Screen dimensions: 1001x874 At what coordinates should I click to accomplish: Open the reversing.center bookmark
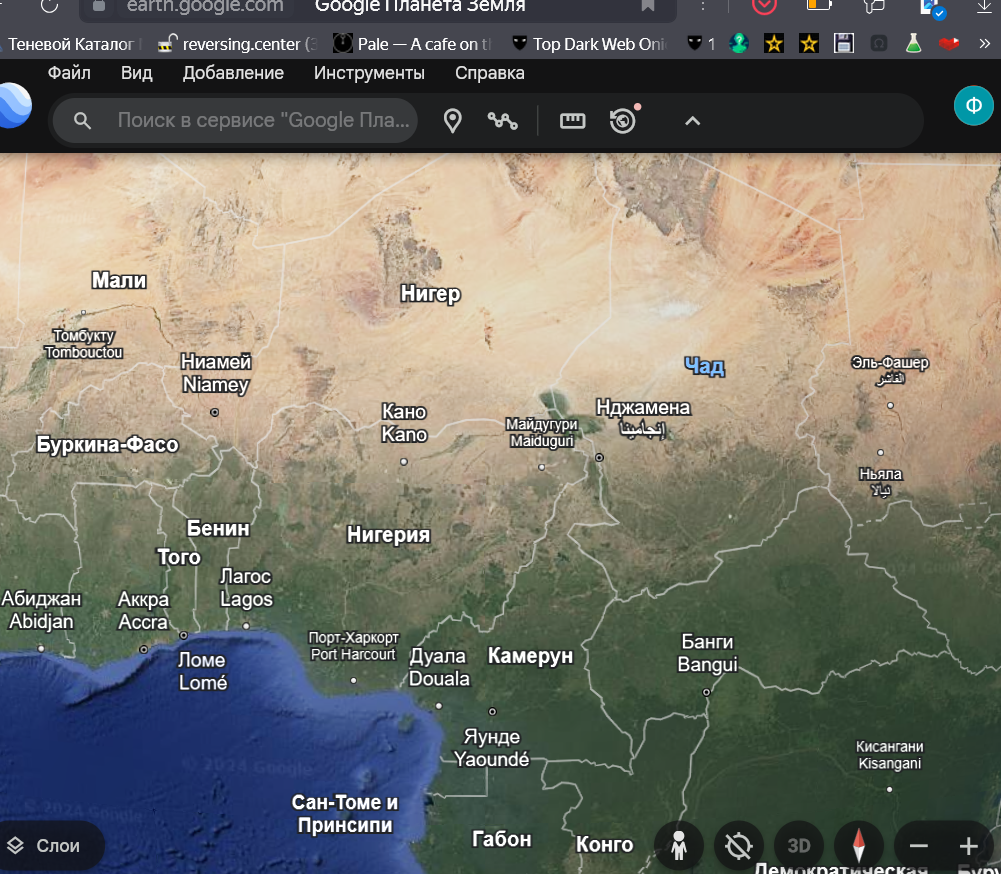pos(238,44)
